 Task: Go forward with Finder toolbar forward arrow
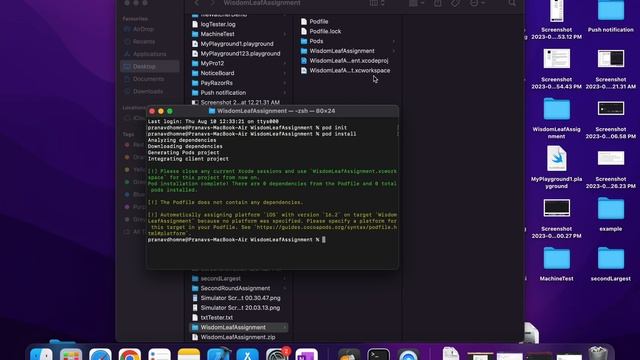212,3
